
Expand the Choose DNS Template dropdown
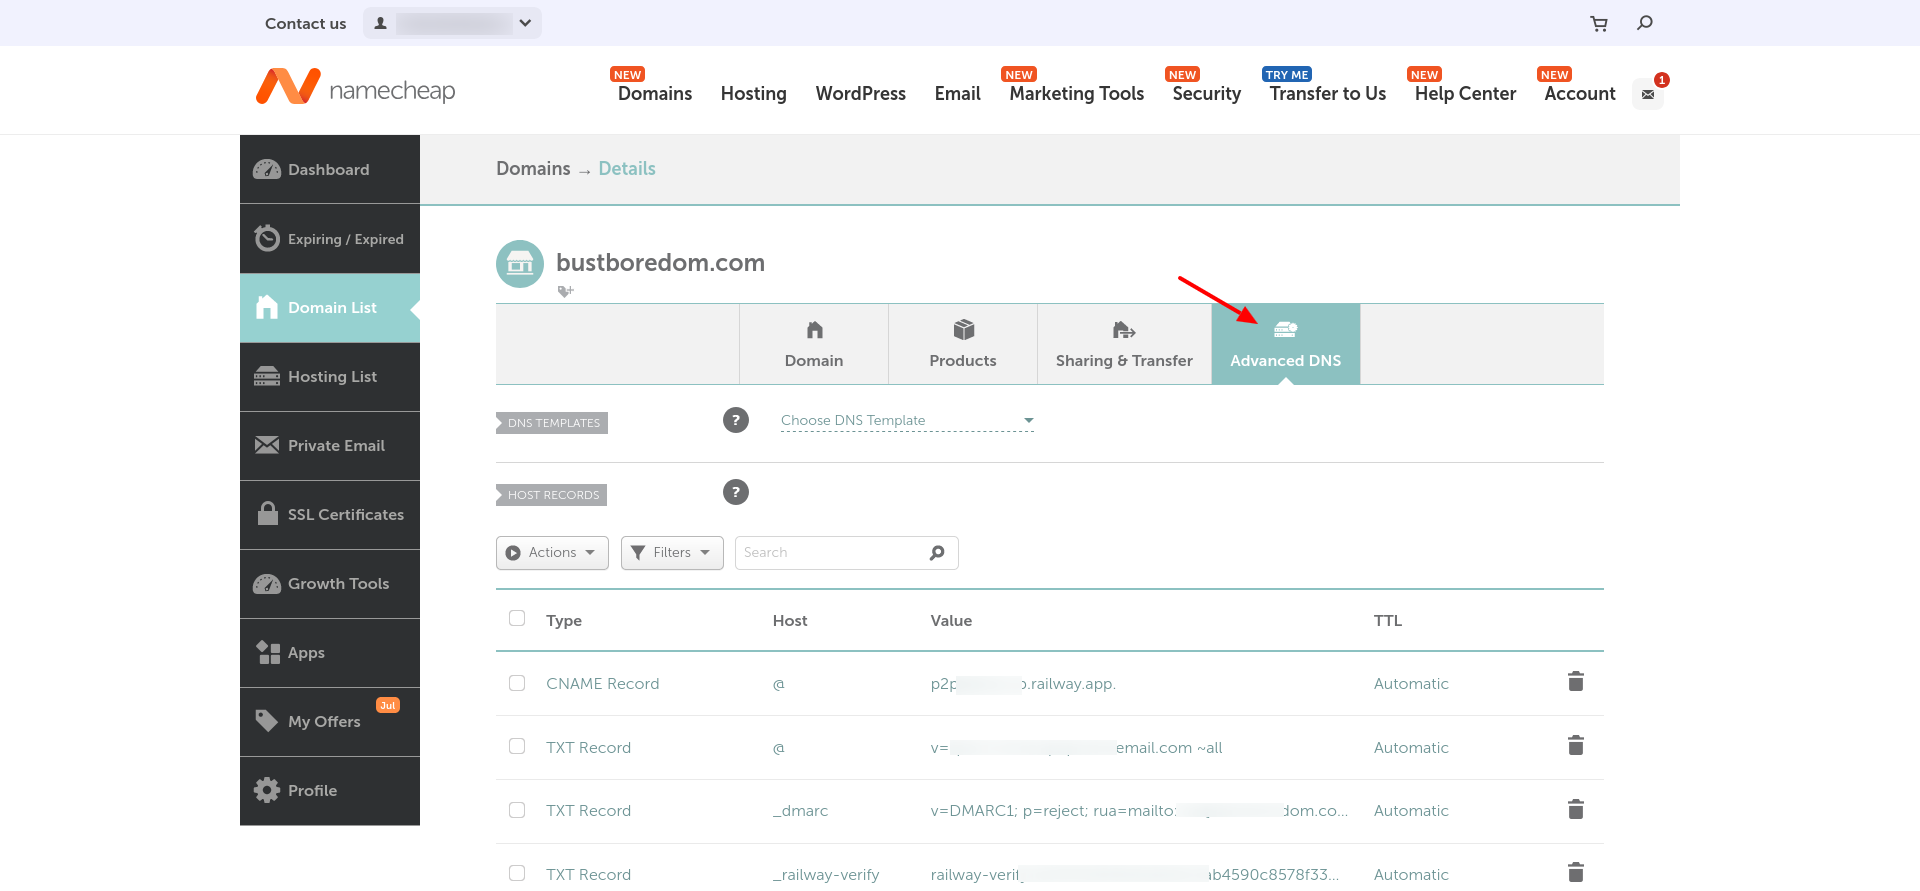click(x=907, y=421)
